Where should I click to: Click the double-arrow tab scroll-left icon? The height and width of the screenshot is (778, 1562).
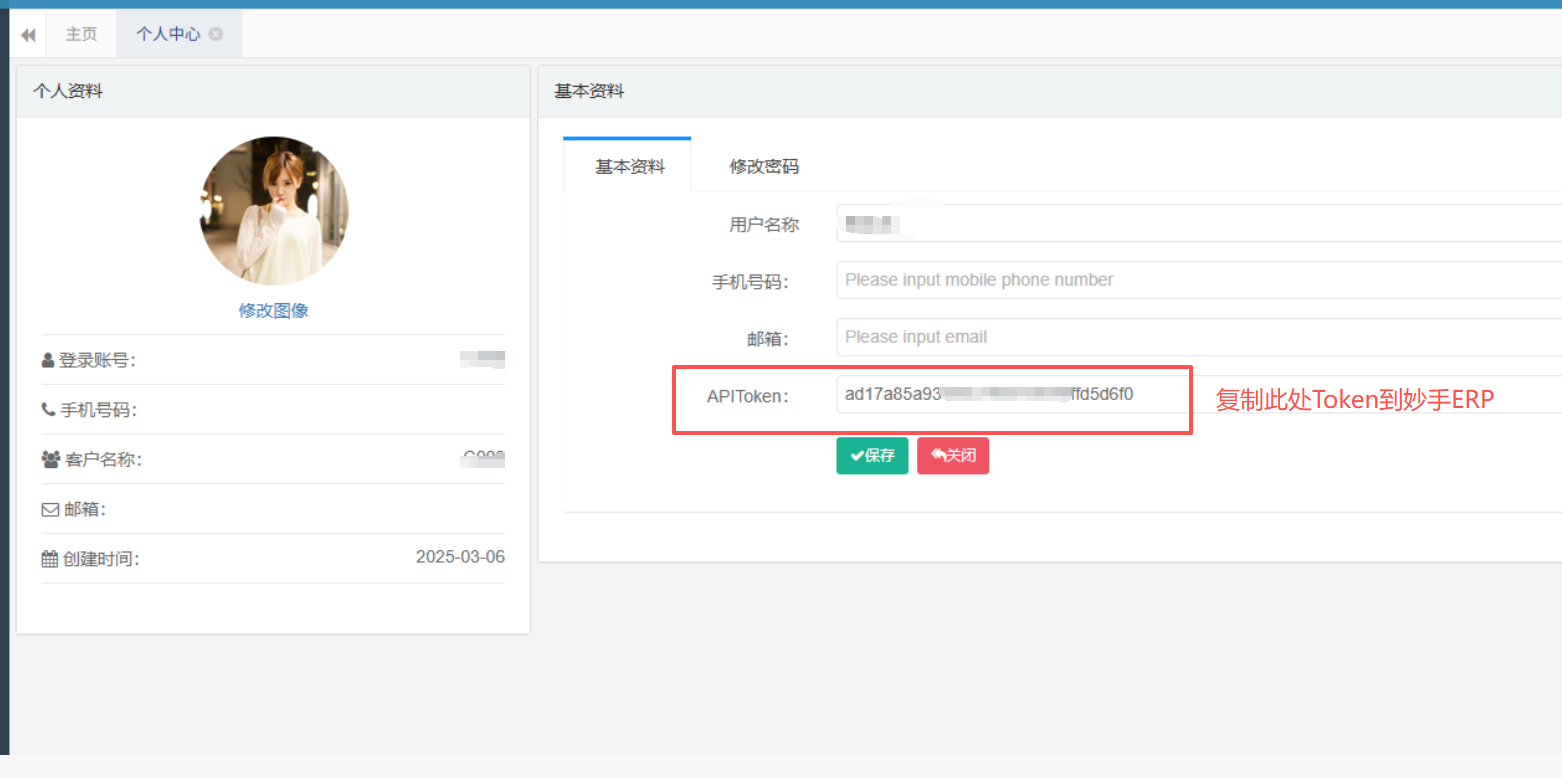28,34
